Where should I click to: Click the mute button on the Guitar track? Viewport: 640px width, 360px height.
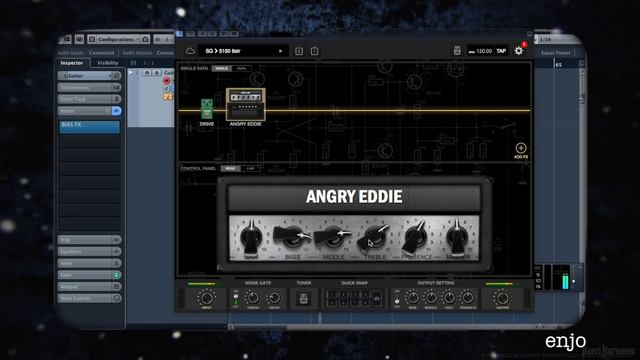click(x=147, y=73)
